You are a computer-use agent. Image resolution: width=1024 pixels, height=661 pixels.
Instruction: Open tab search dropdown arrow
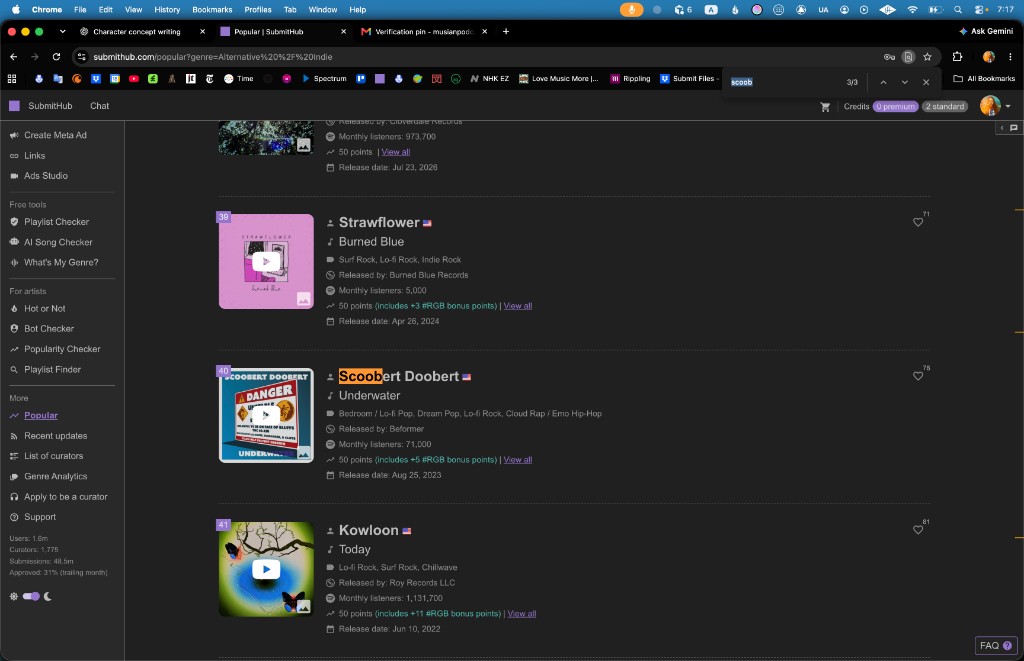[62, 31]
